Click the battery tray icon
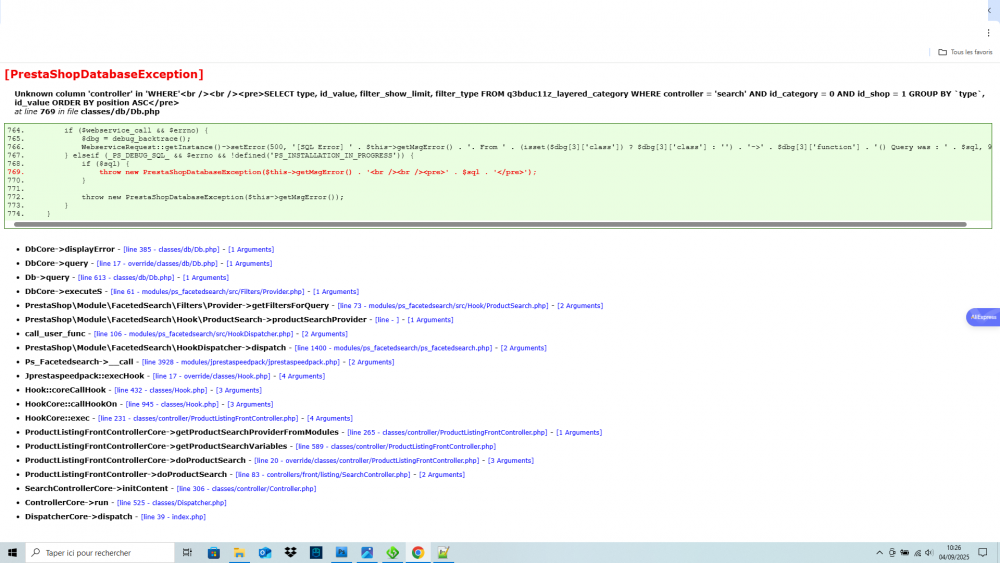Viewport: 1000px width, 563px height. [904, 553]
